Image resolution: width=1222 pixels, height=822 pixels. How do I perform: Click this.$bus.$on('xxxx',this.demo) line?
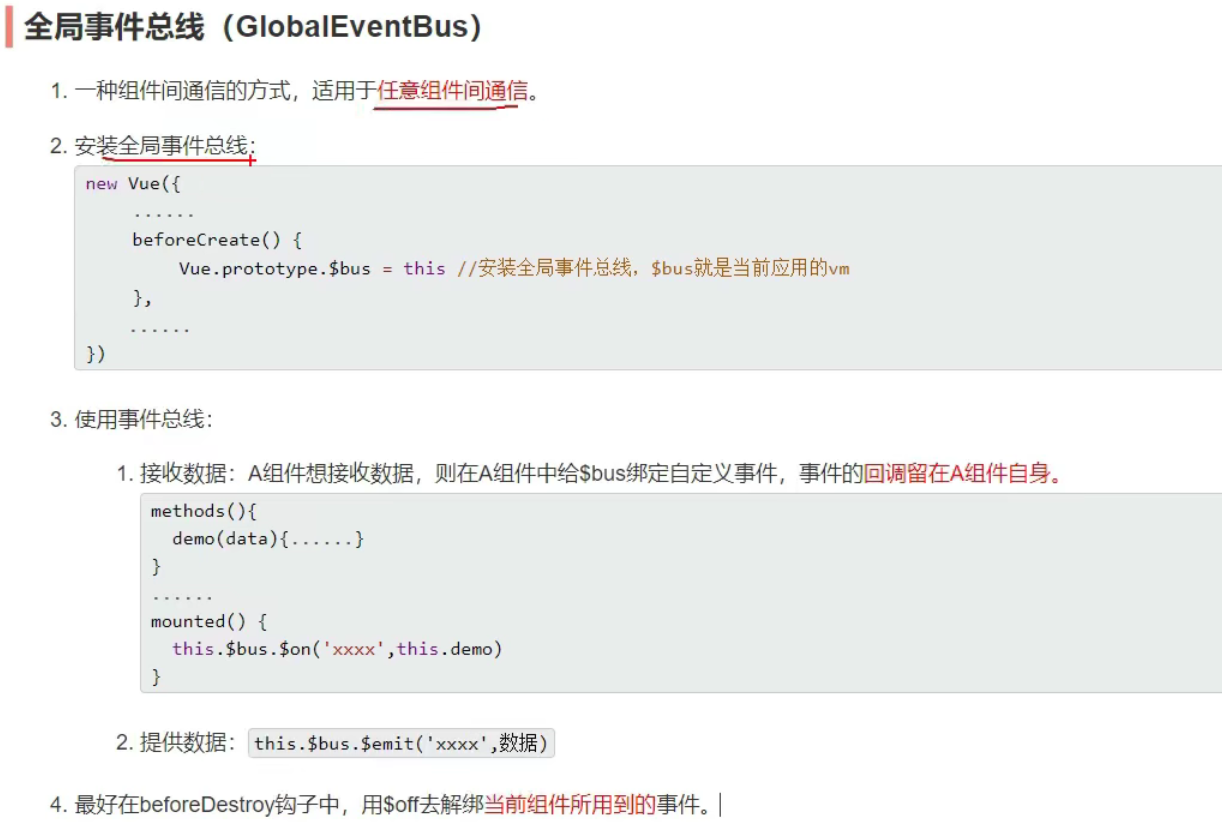click(336, 649)
